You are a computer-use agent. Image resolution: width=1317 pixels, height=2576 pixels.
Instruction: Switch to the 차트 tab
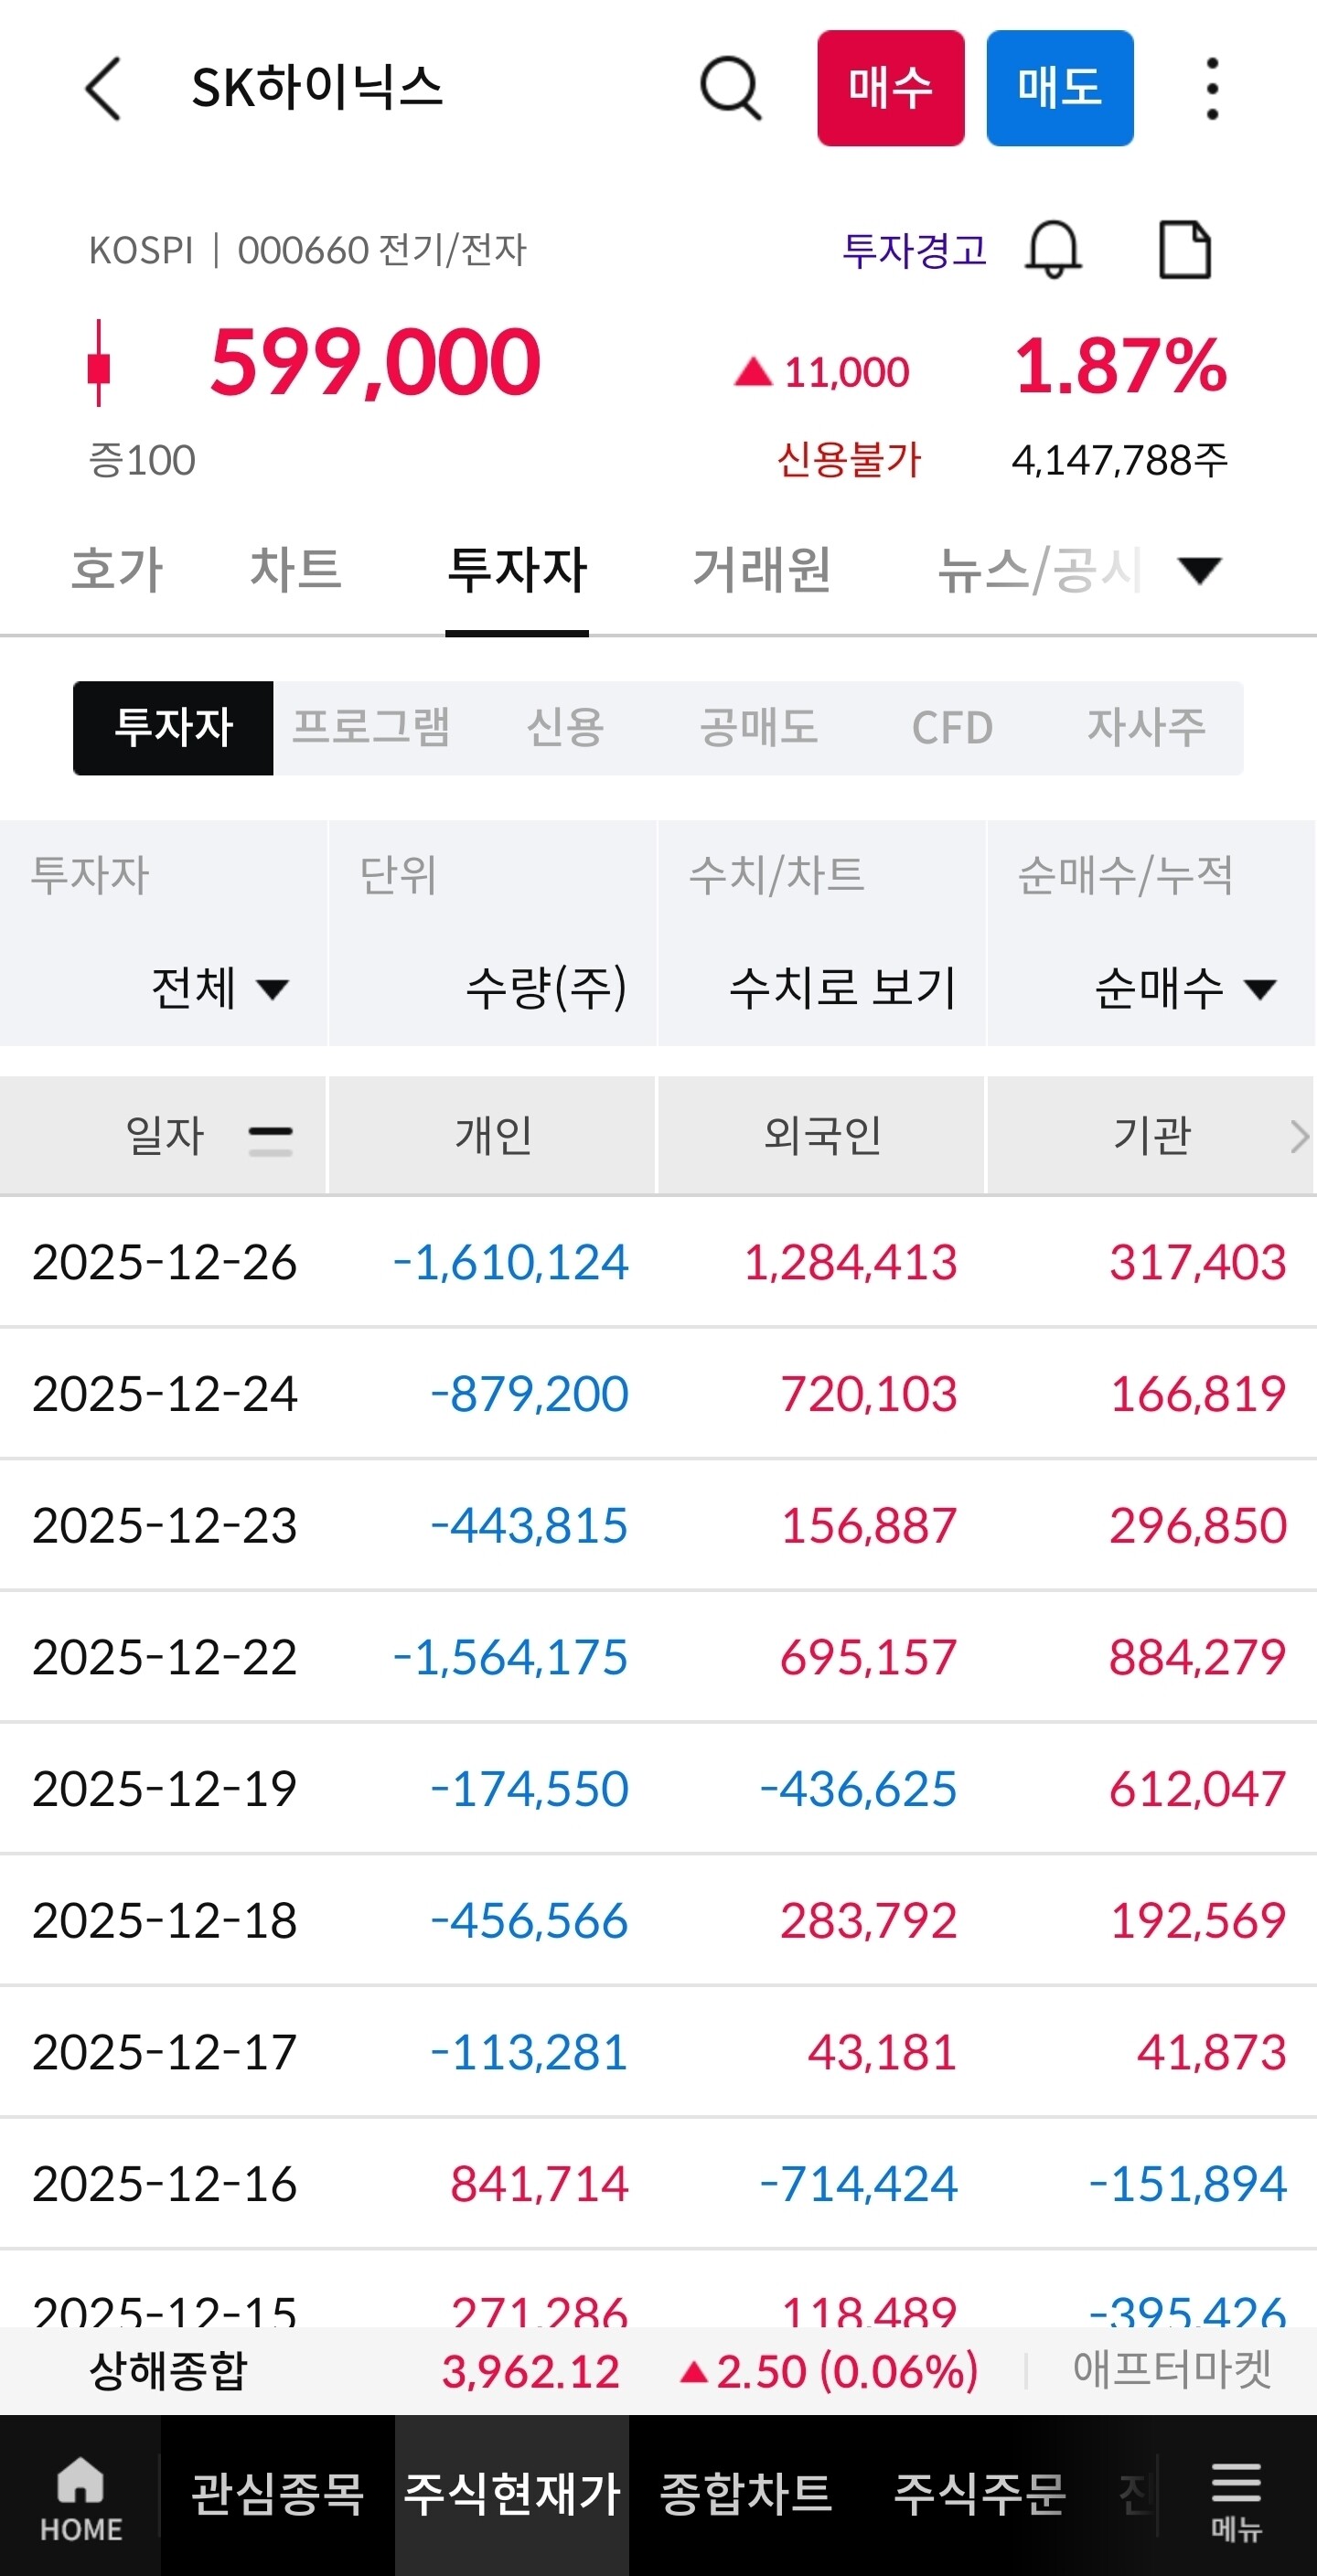[x=295, y=570]
